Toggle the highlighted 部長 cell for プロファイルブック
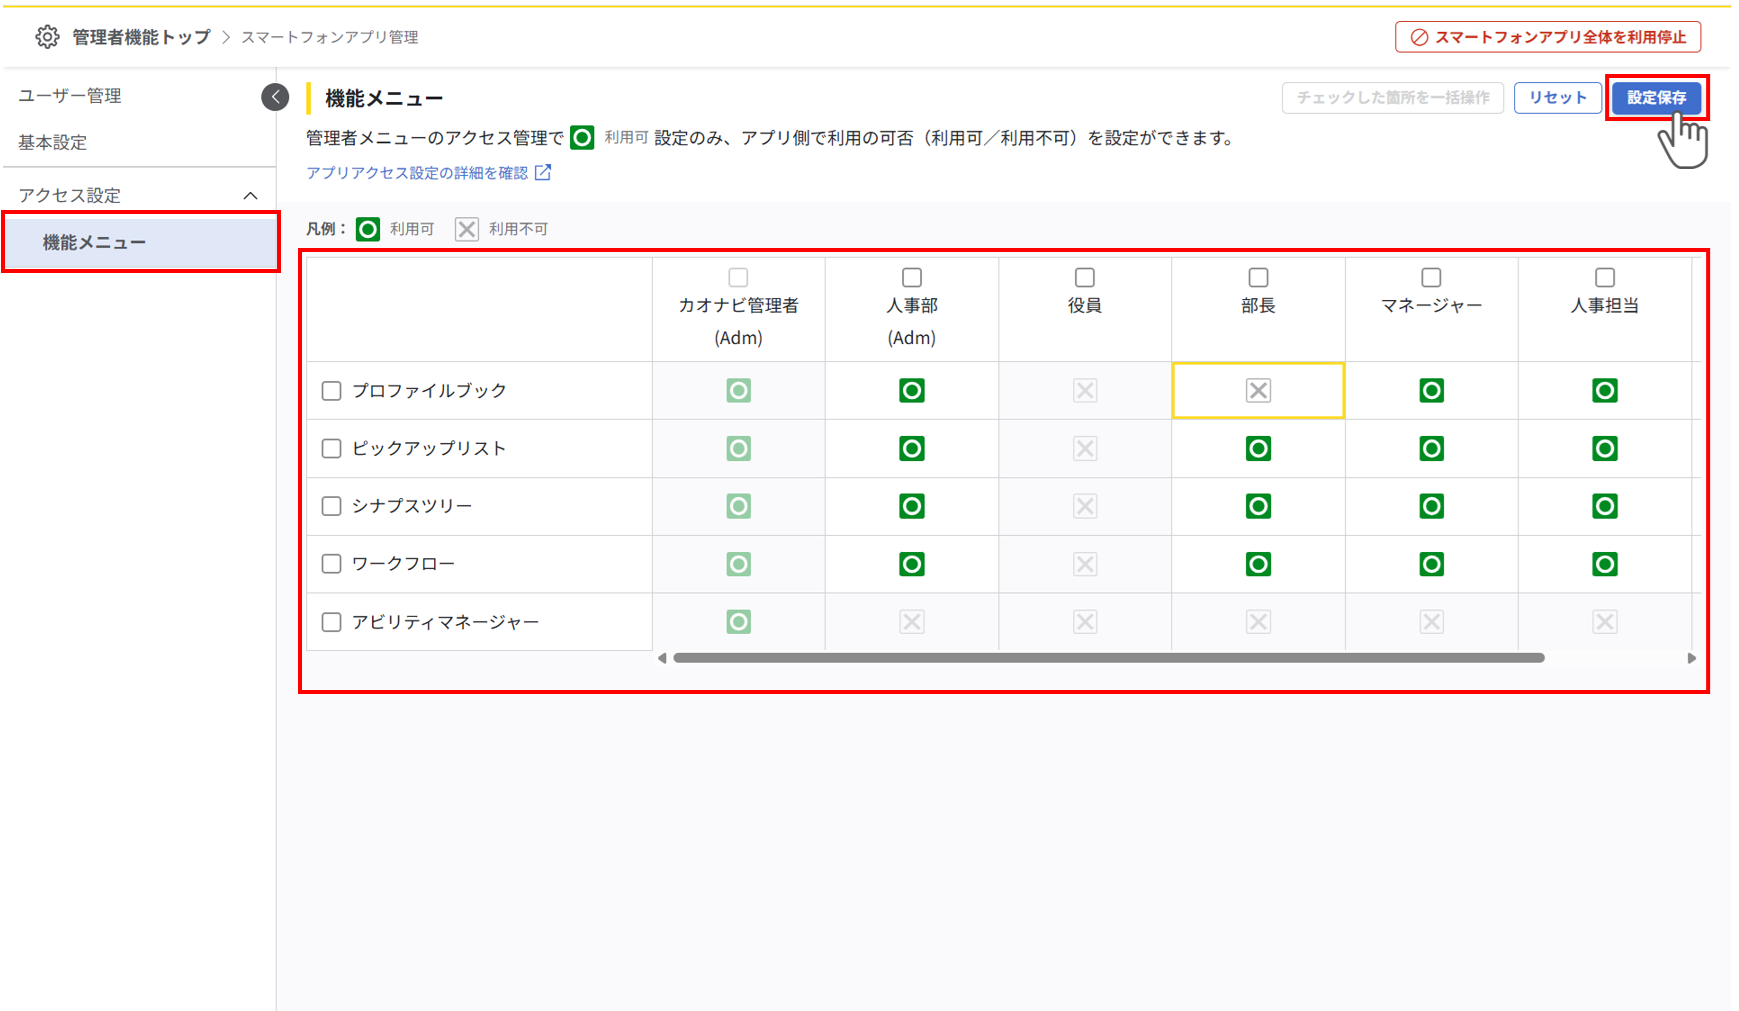This screenshot has width=1739, height=1011. point(1257,390)
